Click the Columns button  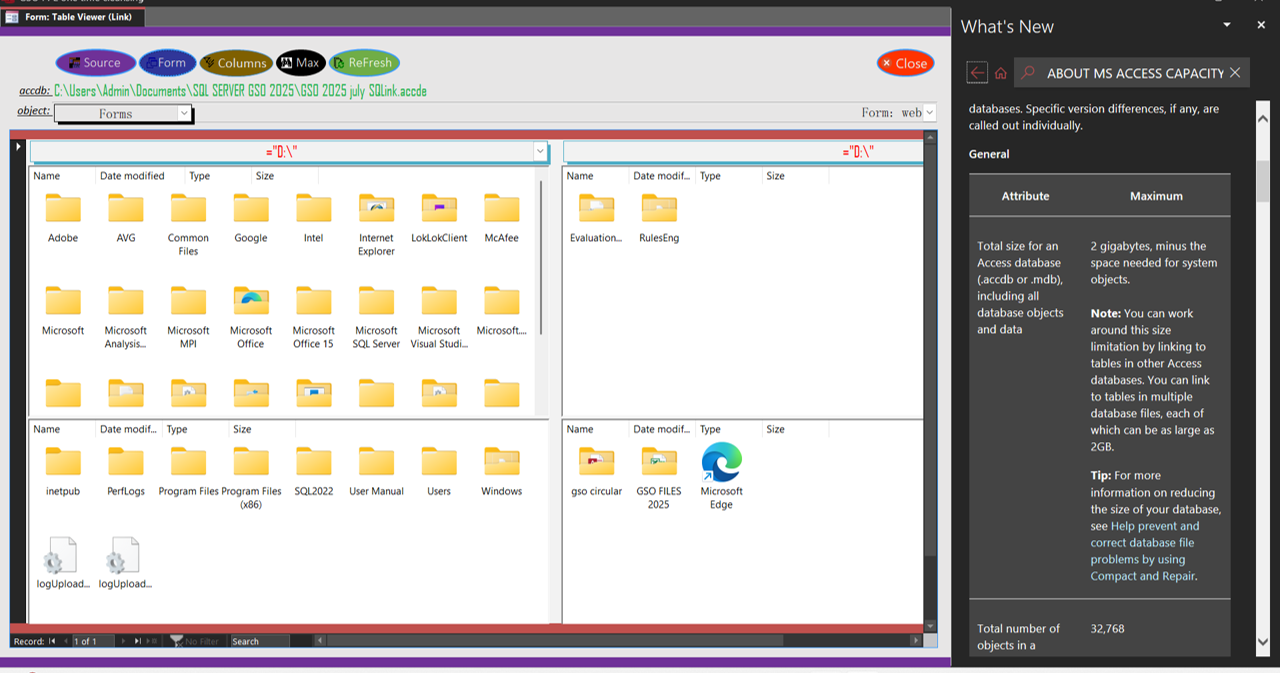[236, 63]
